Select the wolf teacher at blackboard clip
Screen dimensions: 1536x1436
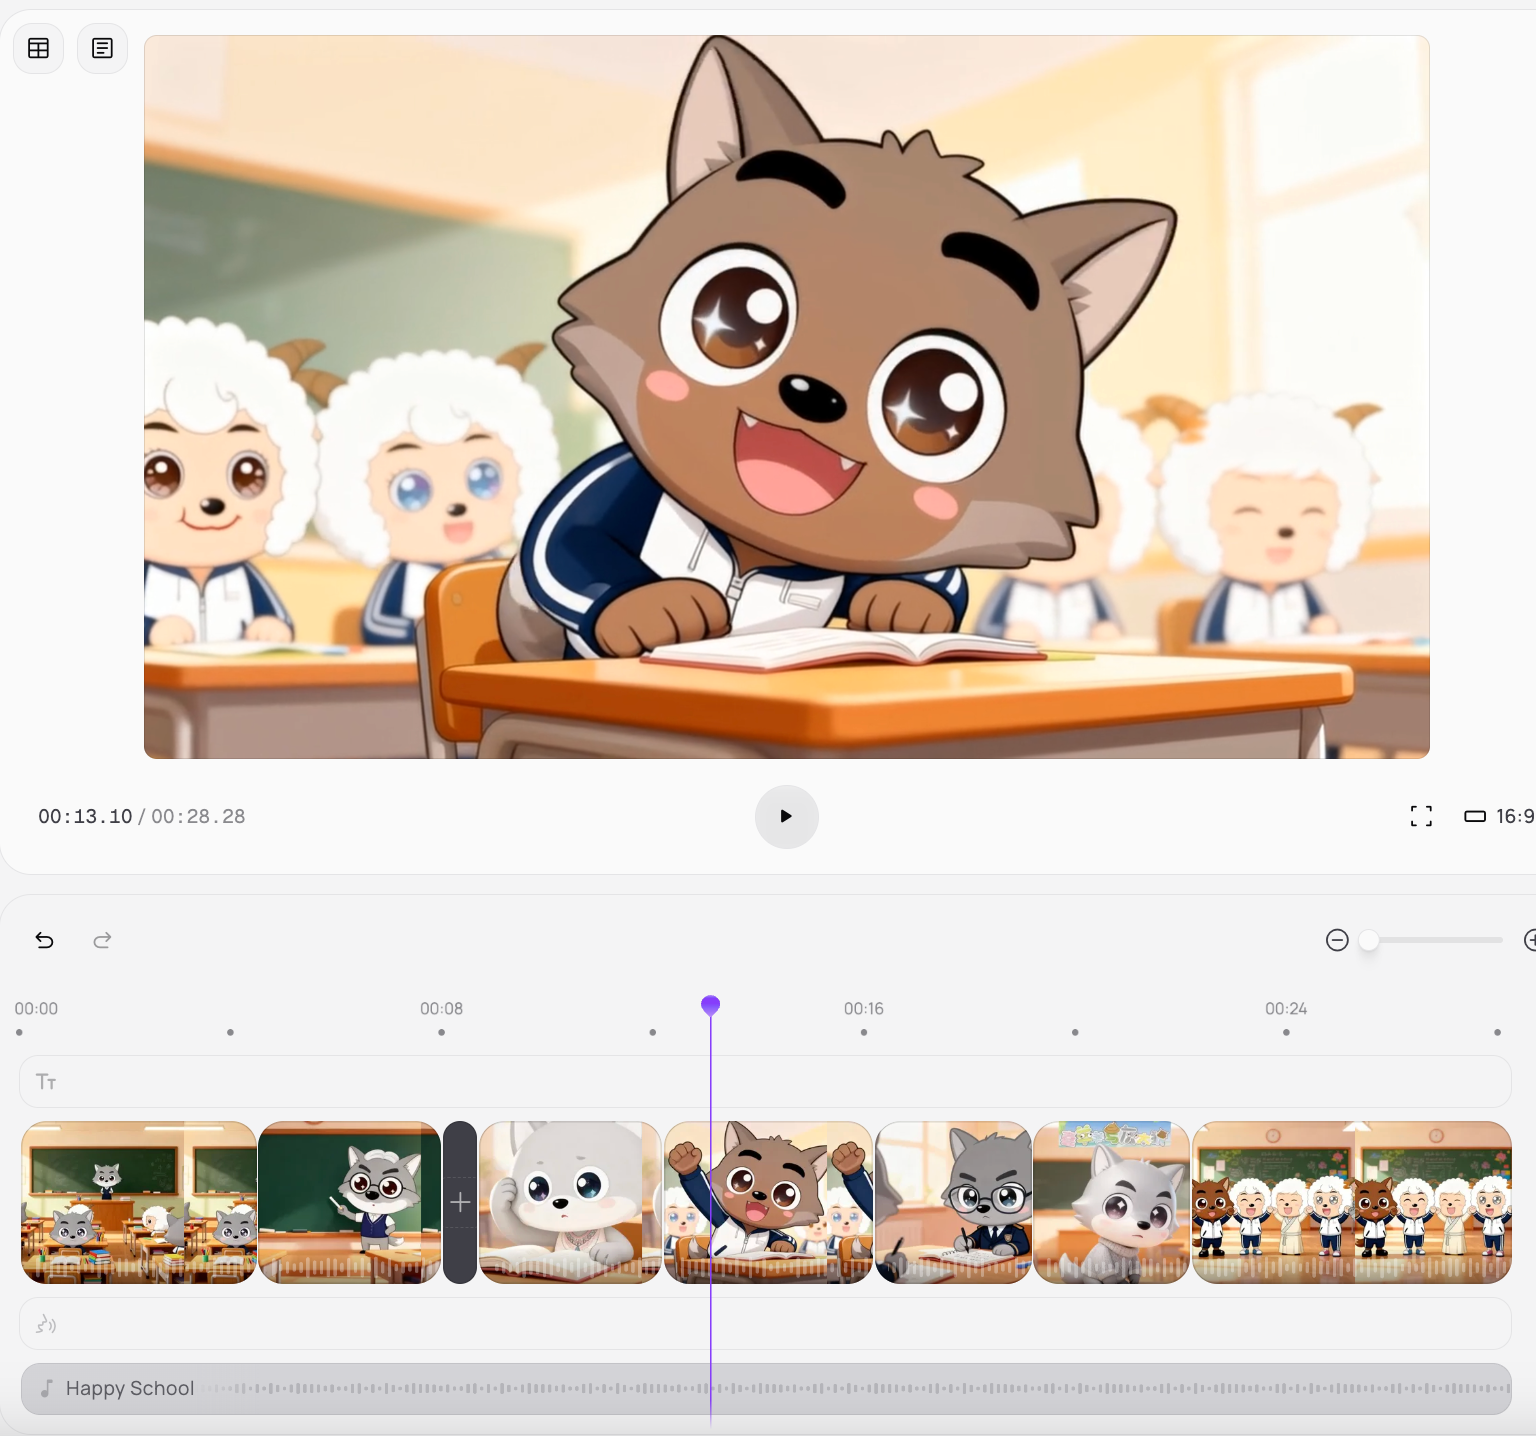point(349,1202)
